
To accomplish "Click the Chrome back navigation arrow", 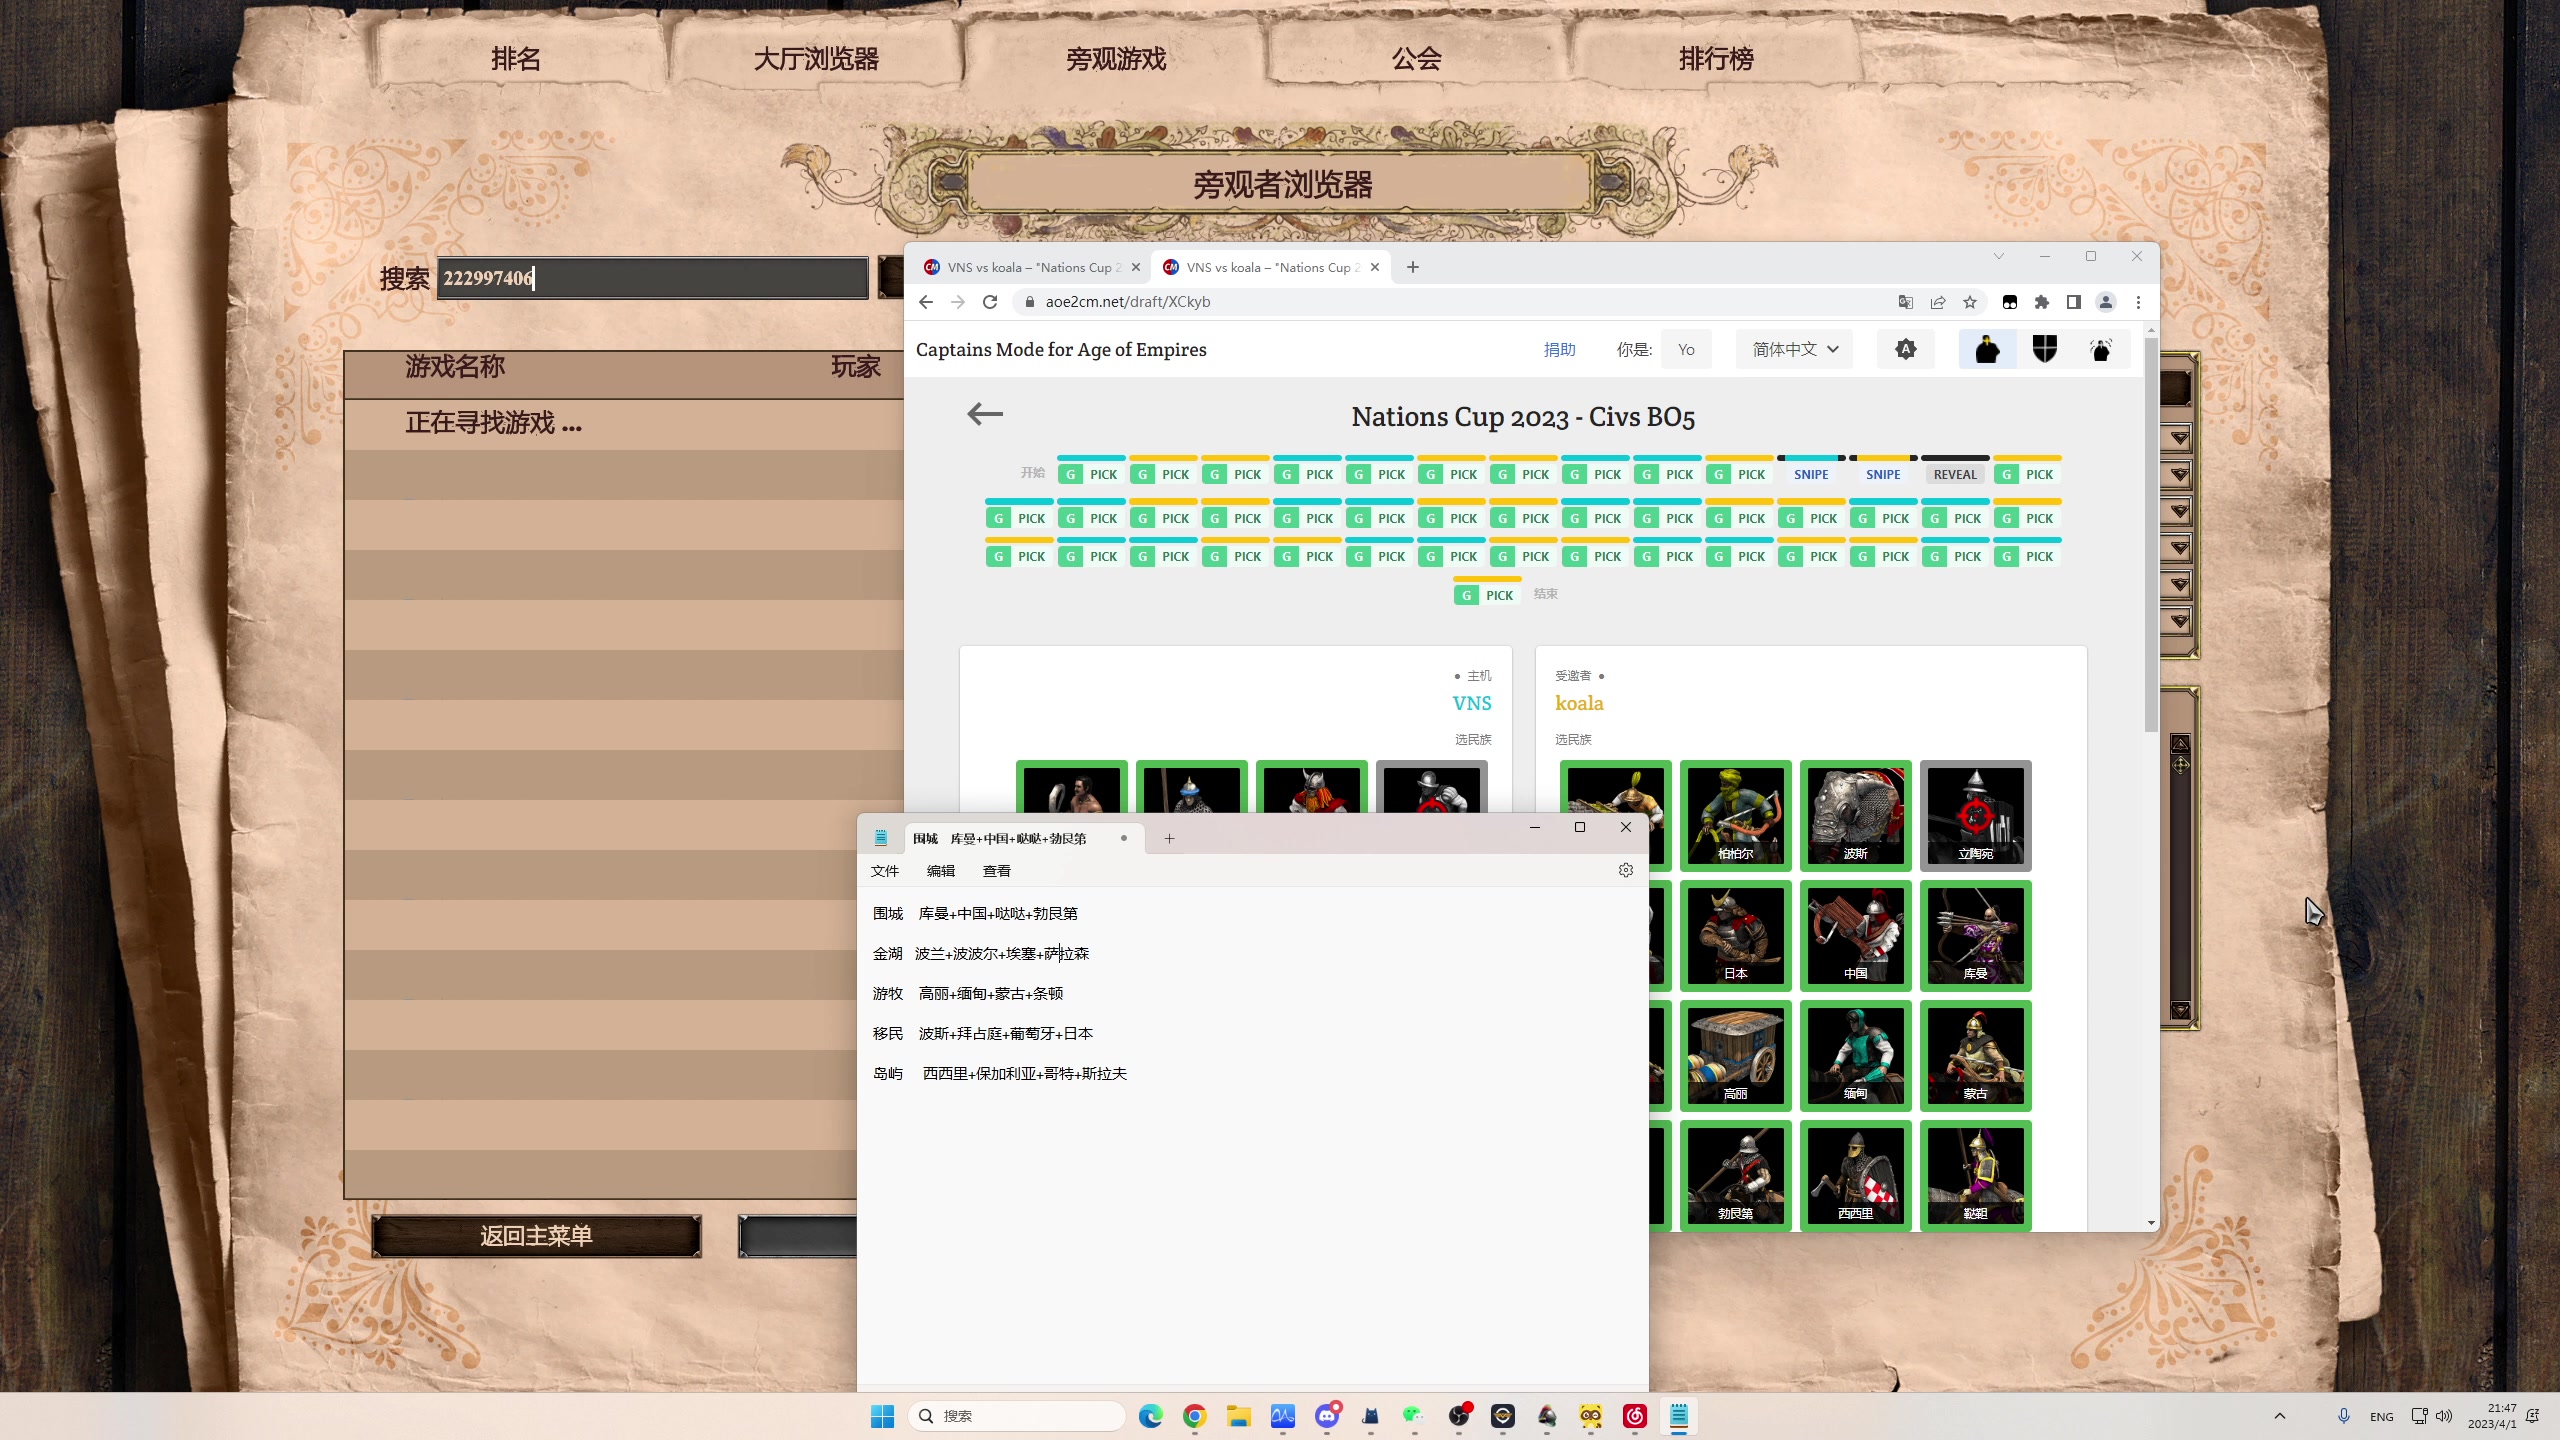I will 926,302.
